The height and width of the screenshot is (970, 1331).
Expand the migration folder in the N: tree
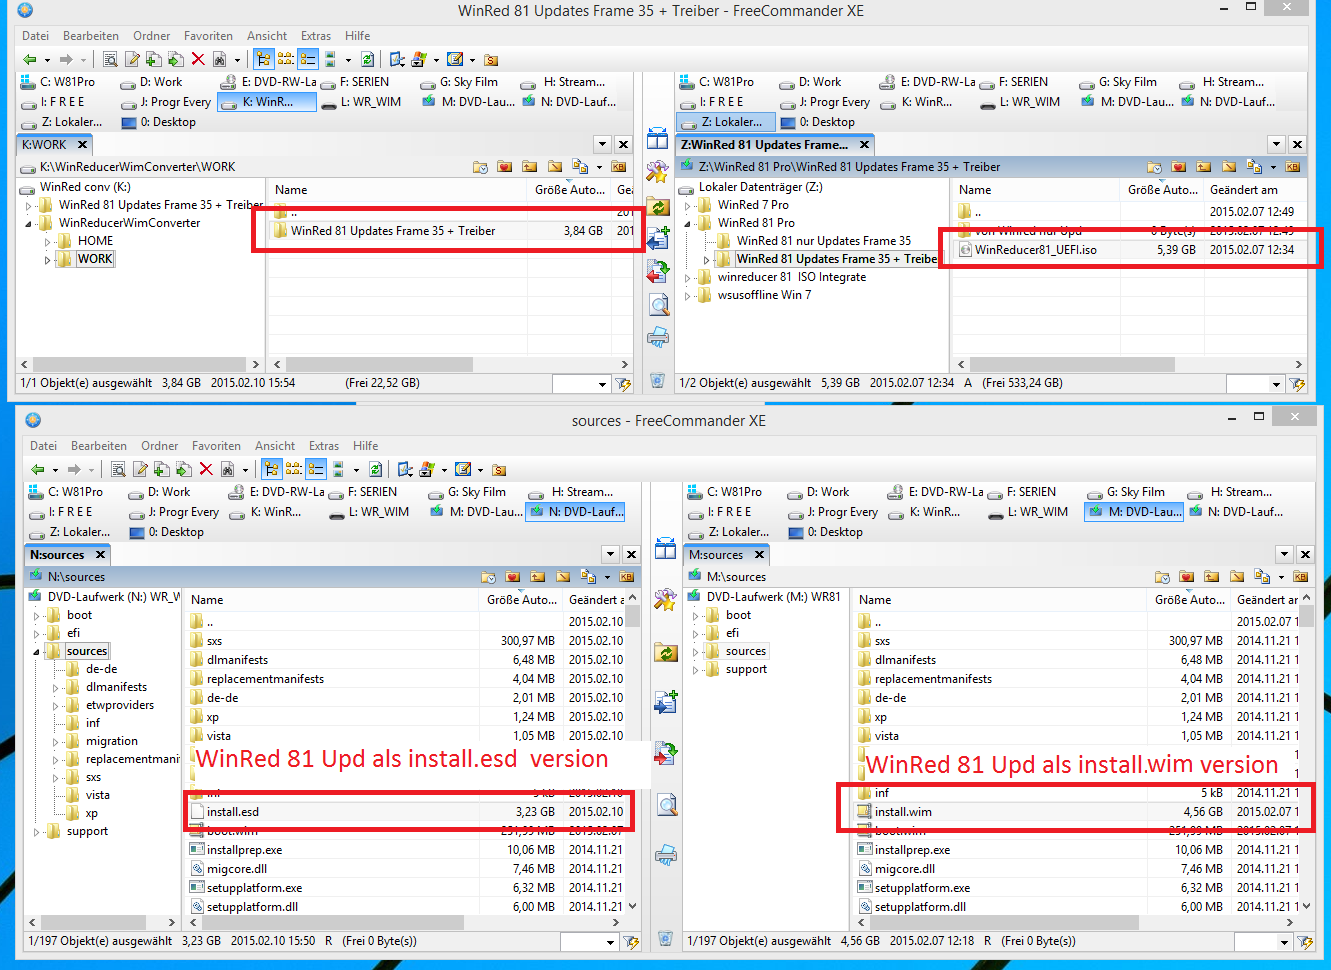pyautogui.click(x=56, y=741)
